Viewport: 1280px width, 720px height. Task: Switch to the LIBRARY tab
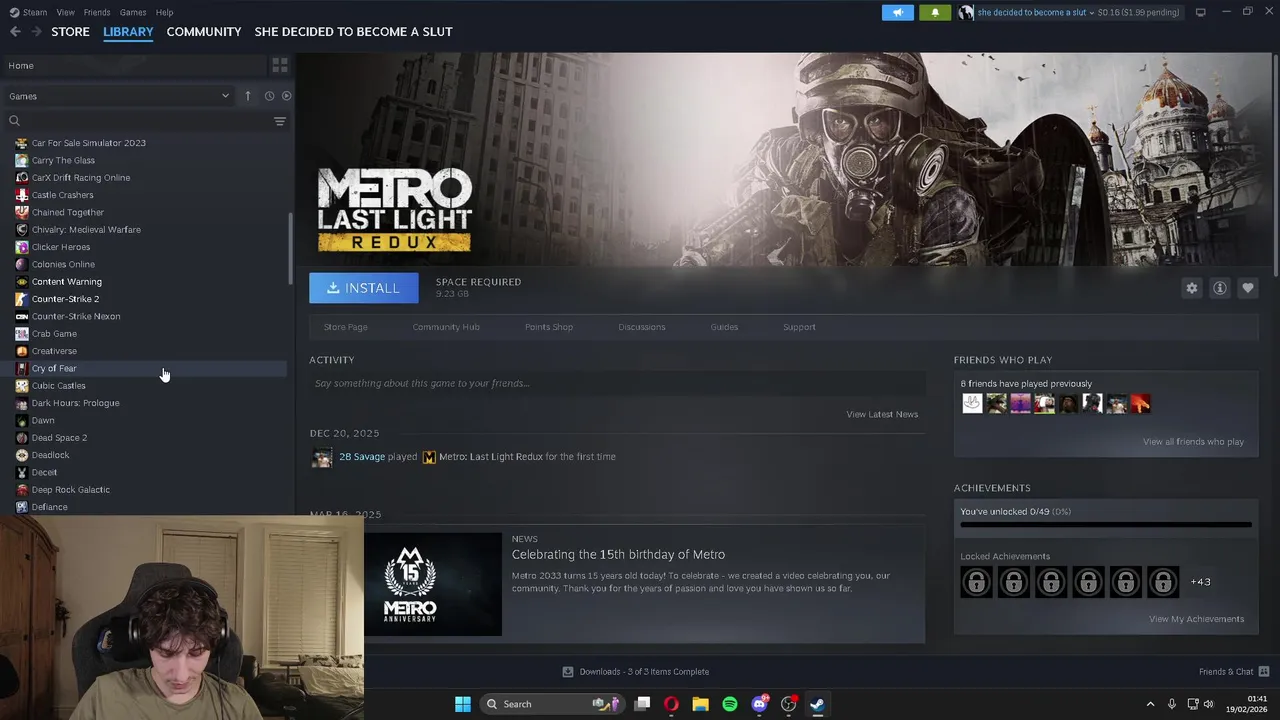[x=128, y=32]
